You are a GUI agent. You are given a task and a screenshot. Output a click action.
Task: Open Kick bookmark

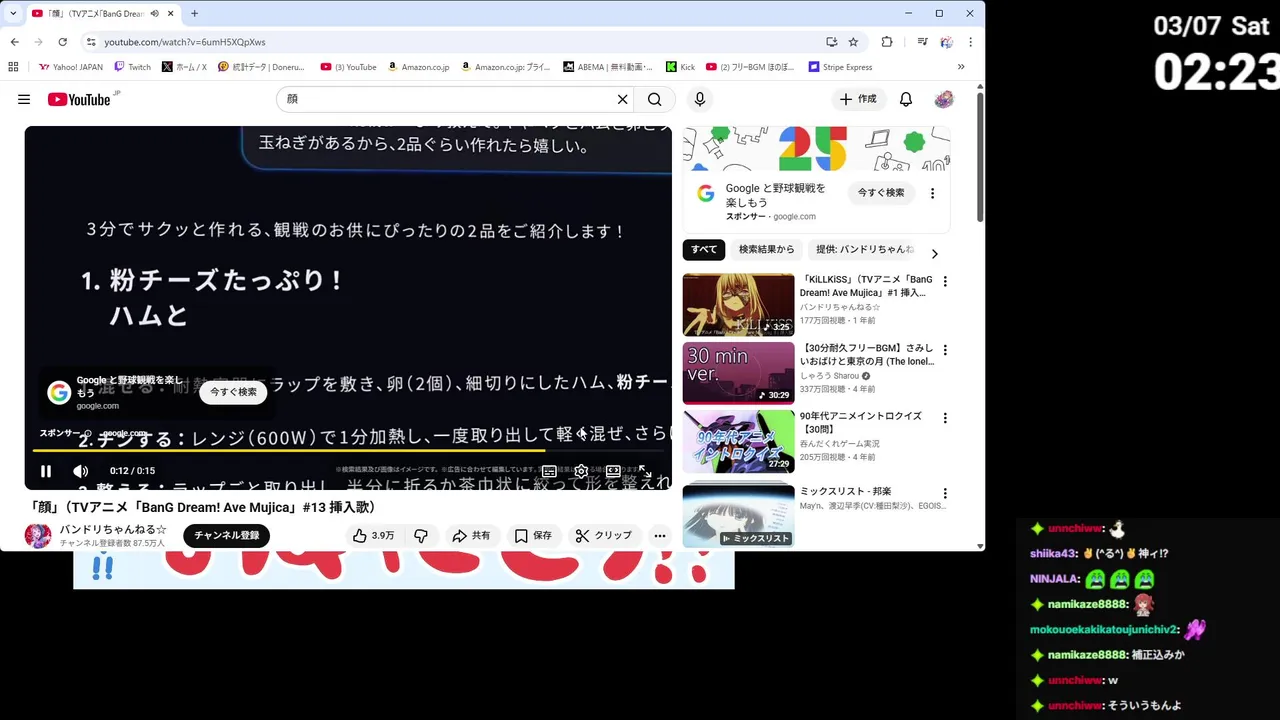click(x=681, y=67)
